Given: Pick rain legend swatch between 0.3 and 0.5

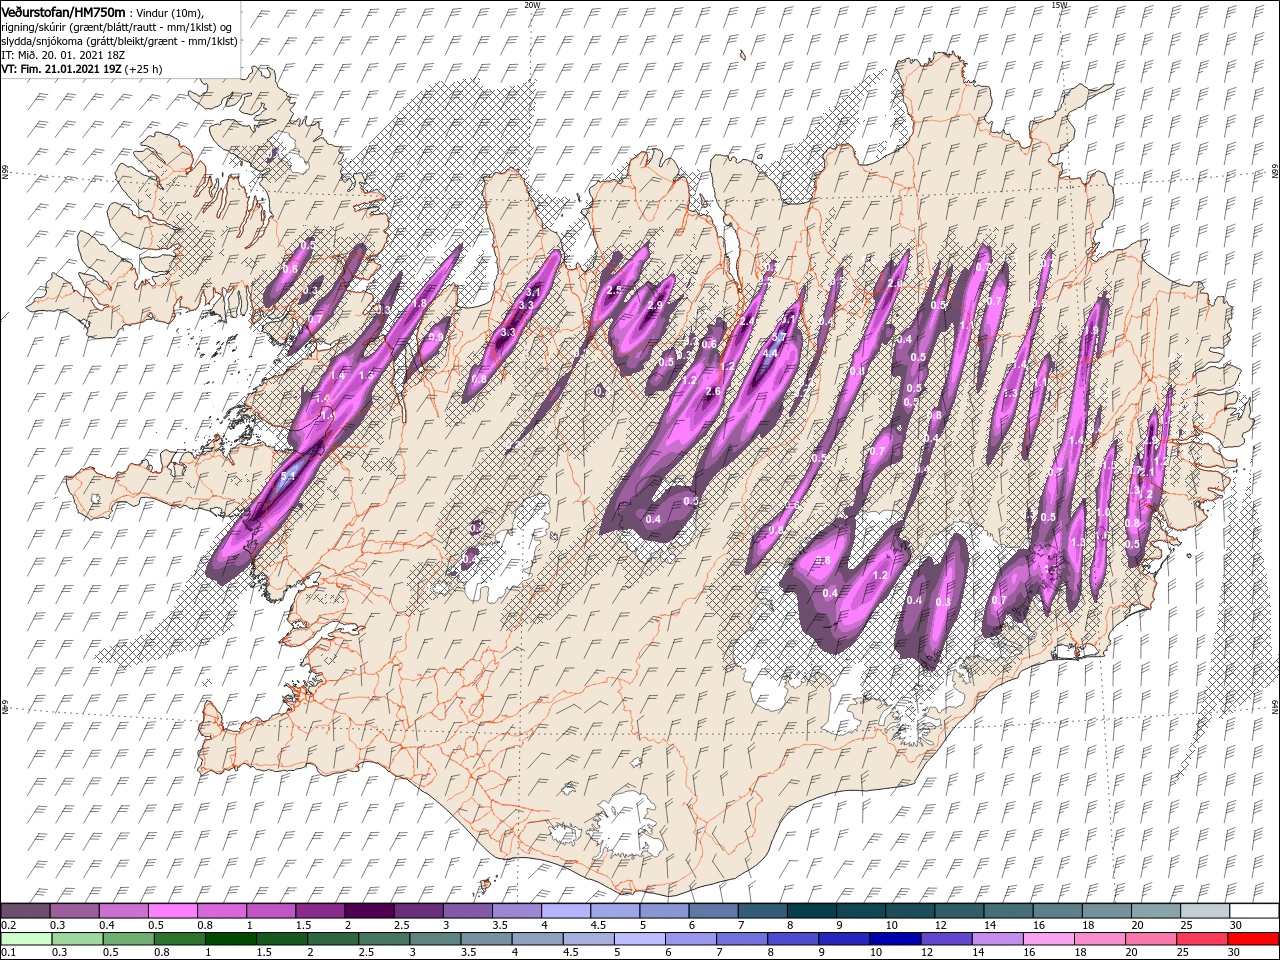Looking at the screenshot, I should coord(76,940).
